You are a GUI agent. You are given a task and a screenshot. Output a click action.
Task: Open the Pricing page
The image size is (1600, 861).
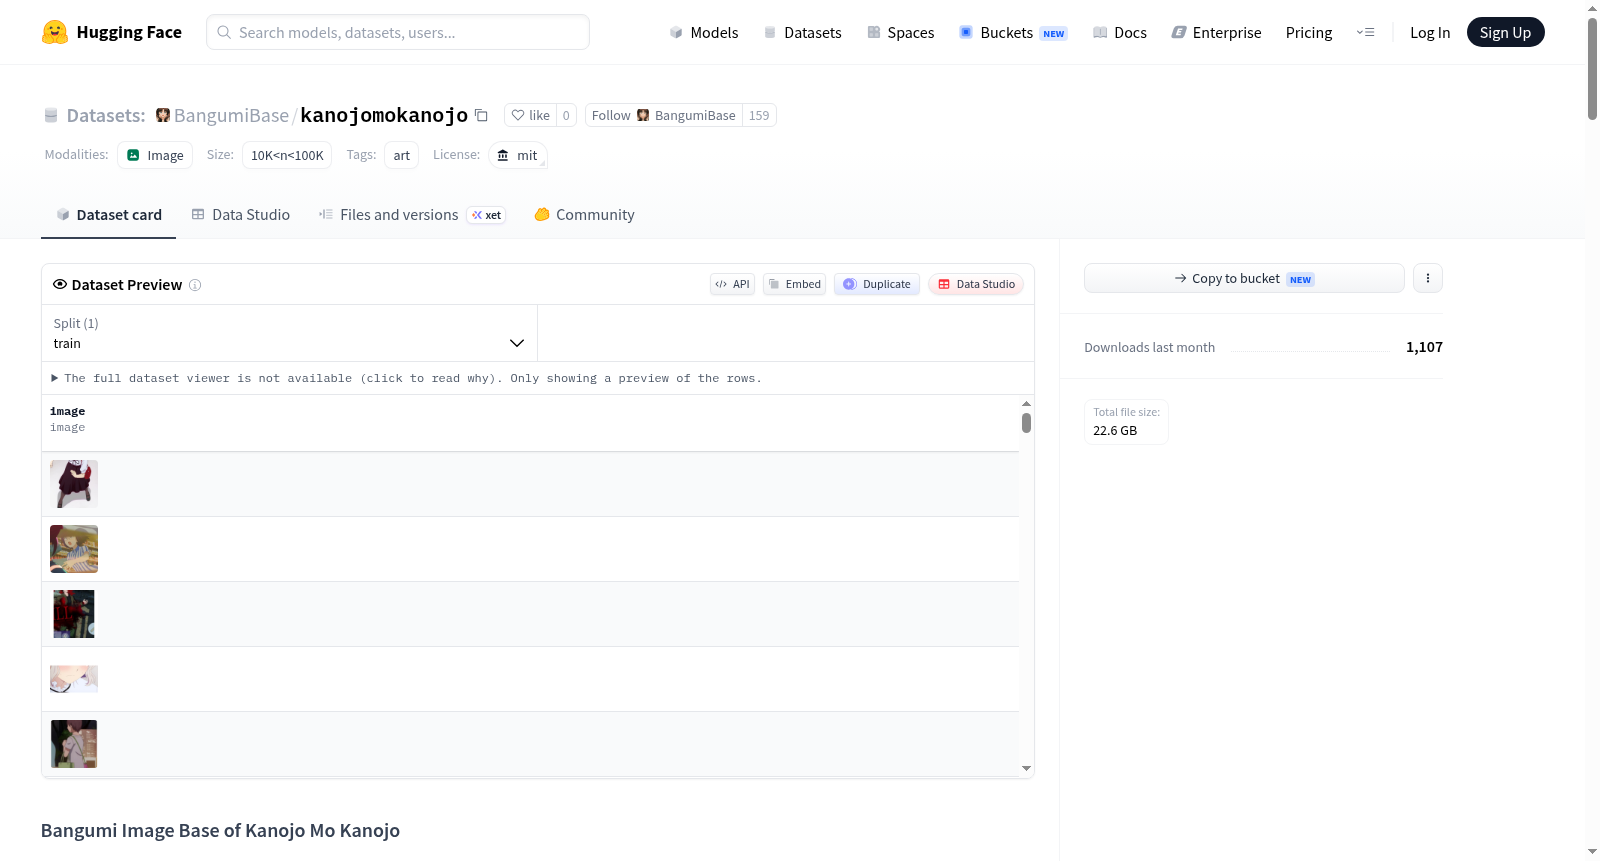(1309, 32)
